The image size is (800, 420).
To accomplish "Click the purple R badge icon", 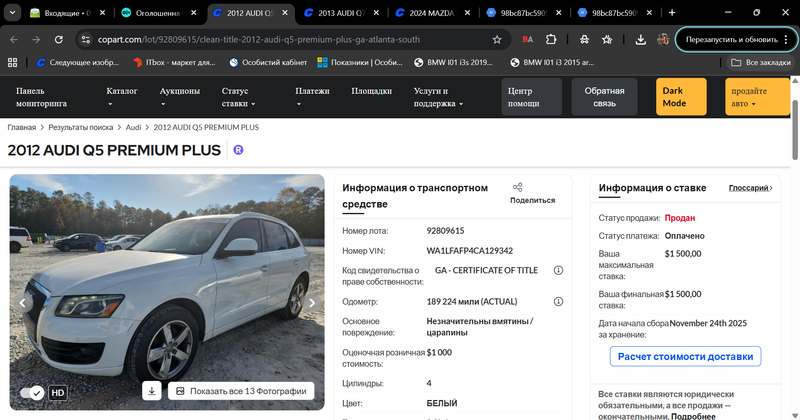I will pyautogui.click(x=238, y=150).
